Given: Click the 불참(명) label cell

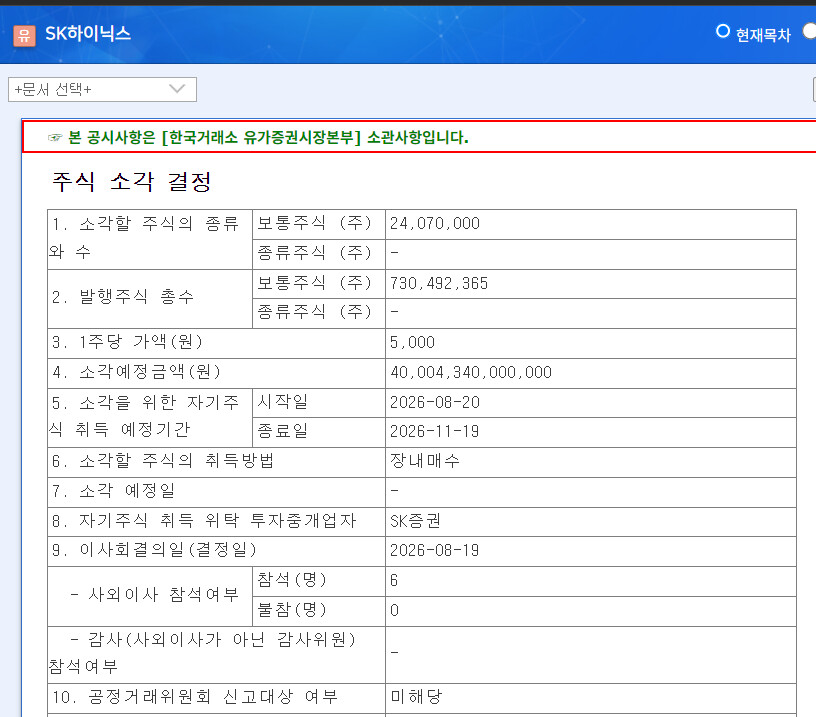Looking at the screenshot, I should (x=318, y=611).
